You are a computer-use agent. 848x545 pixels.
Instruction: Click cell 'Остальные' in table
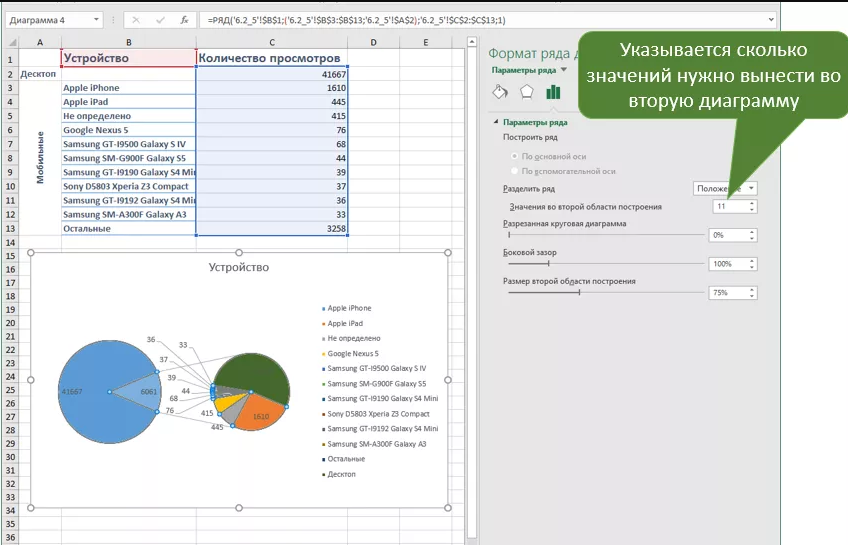click(x=129, y=228)
